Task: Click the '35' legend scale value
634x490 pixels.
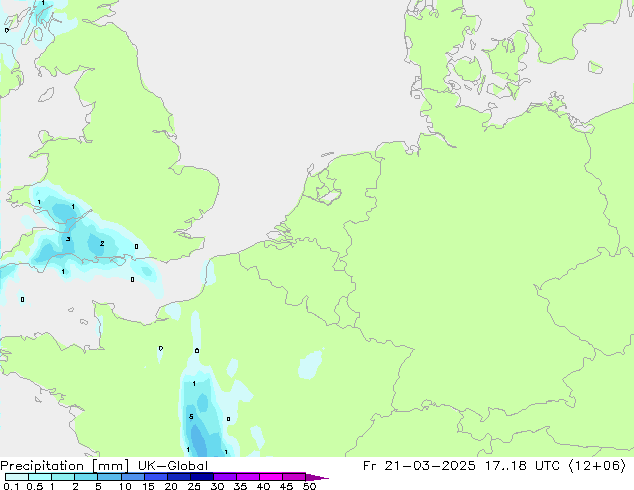Action: (x=240, y=486)
